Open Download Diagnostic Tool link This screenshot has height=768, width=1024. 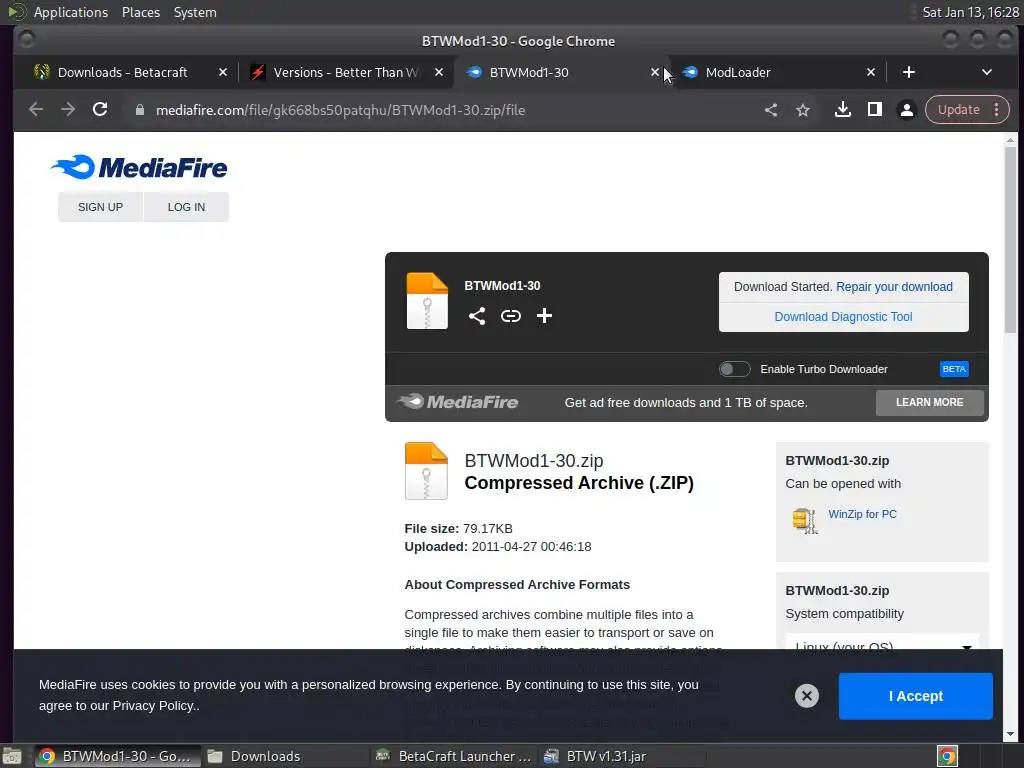[843, 317]
